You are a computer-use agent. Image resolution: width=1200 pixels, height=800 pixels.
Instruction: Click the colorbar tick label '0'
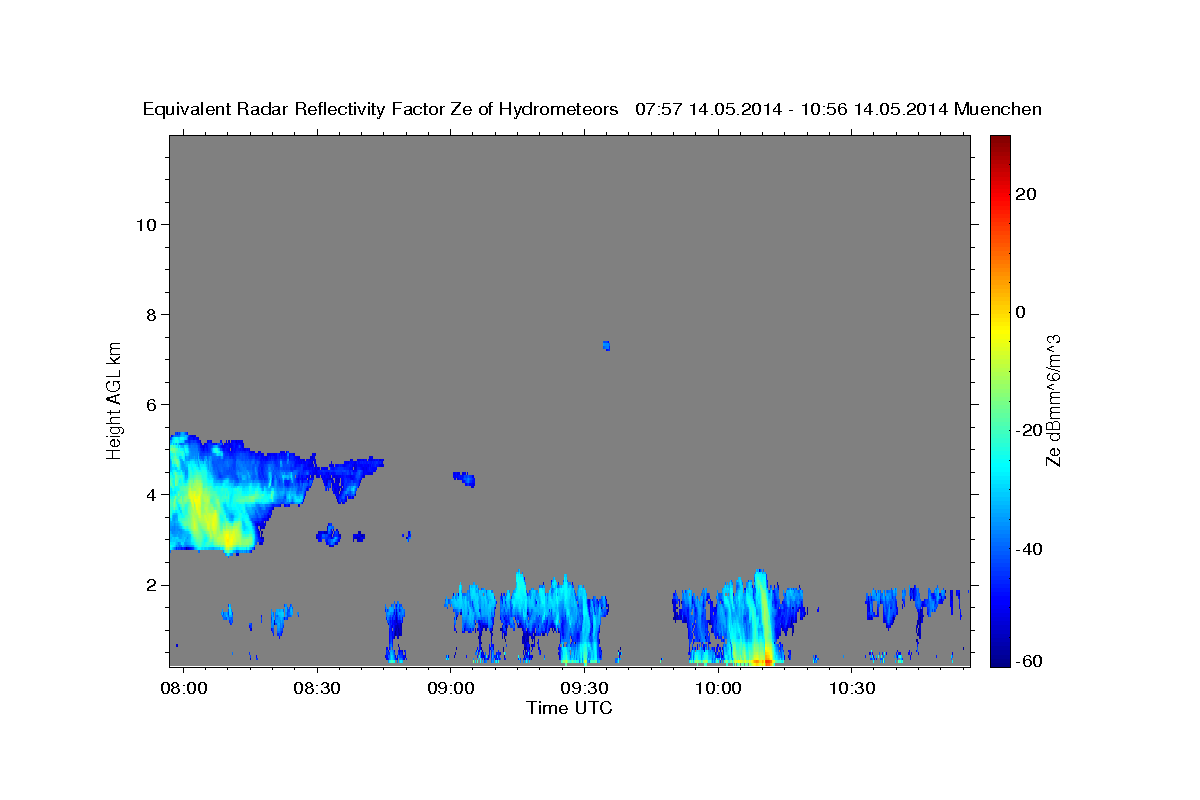click(1021, 312)
